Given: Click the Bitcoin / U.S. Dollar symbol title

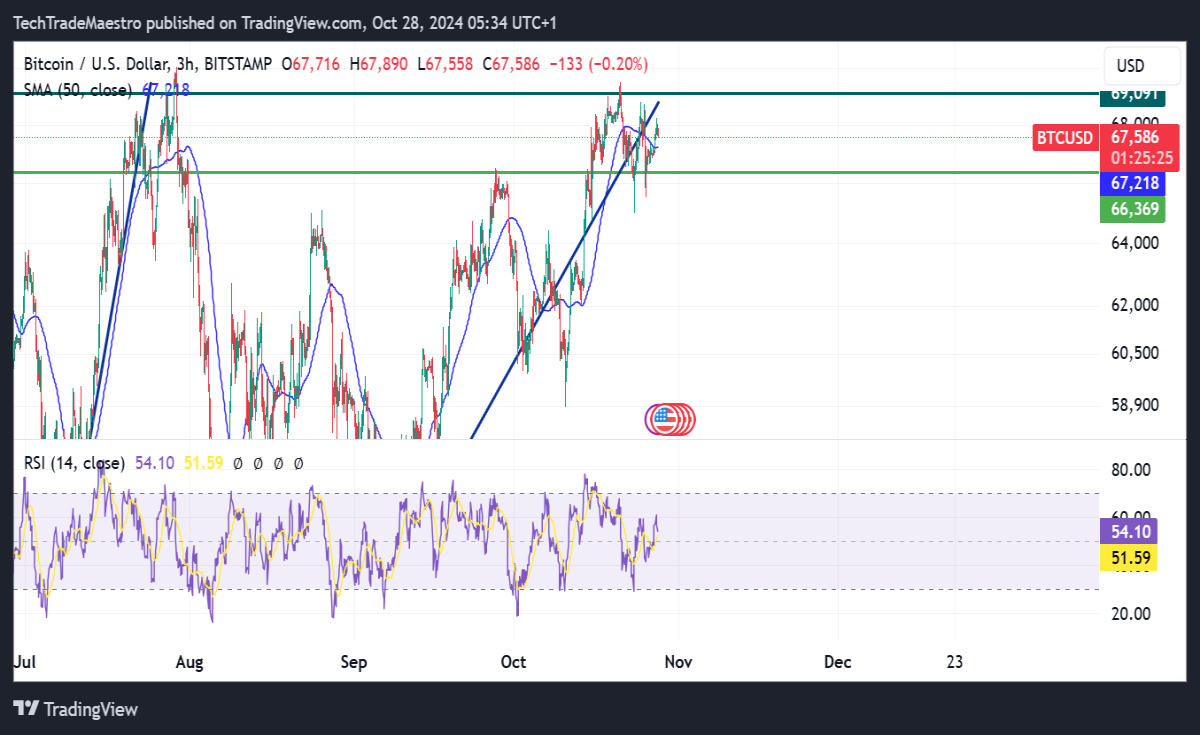Looking at the screenshot, I should 98,64.
